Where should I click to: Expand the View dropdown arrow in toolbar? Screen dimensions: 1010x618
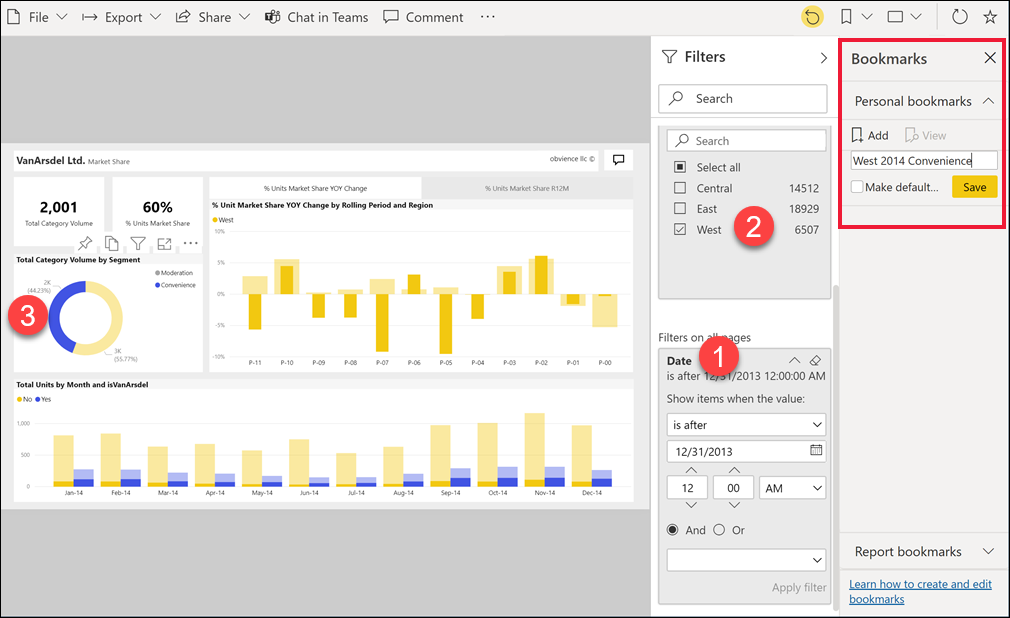[916, 17]
